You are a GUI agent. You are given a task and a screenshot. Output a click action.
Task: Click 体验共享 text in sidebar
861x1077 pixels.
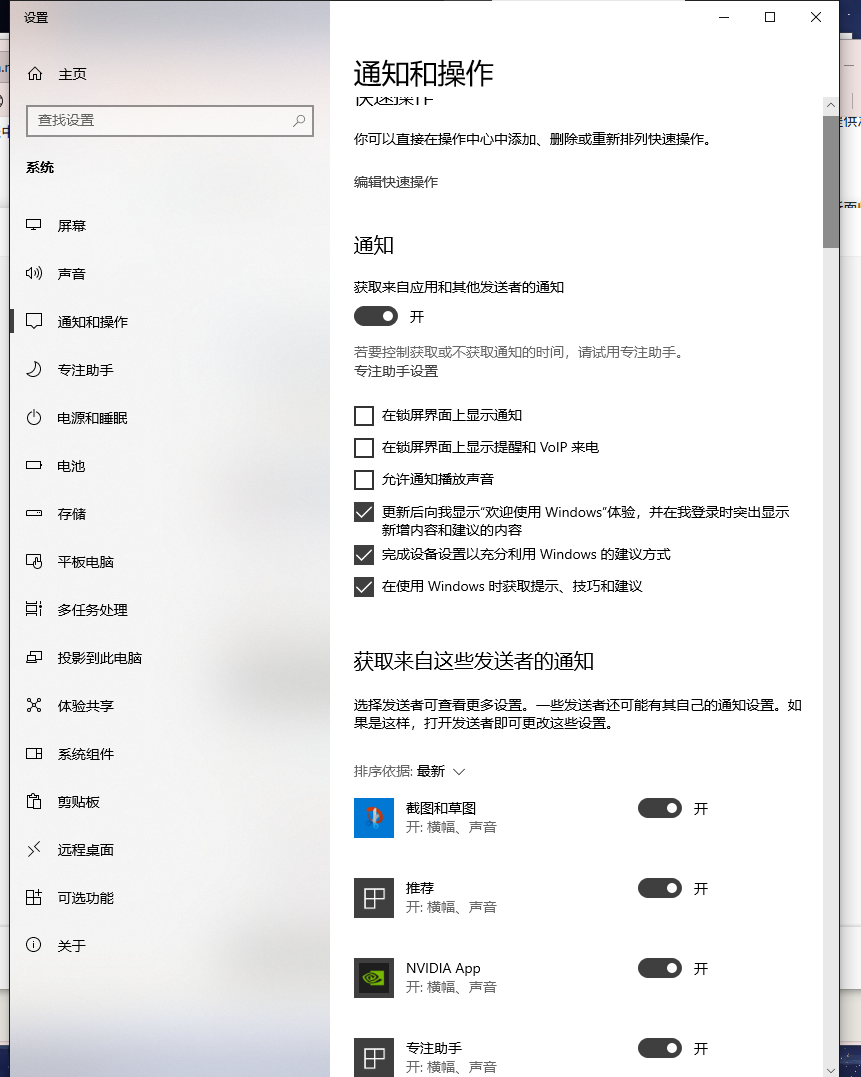(85, 706)
